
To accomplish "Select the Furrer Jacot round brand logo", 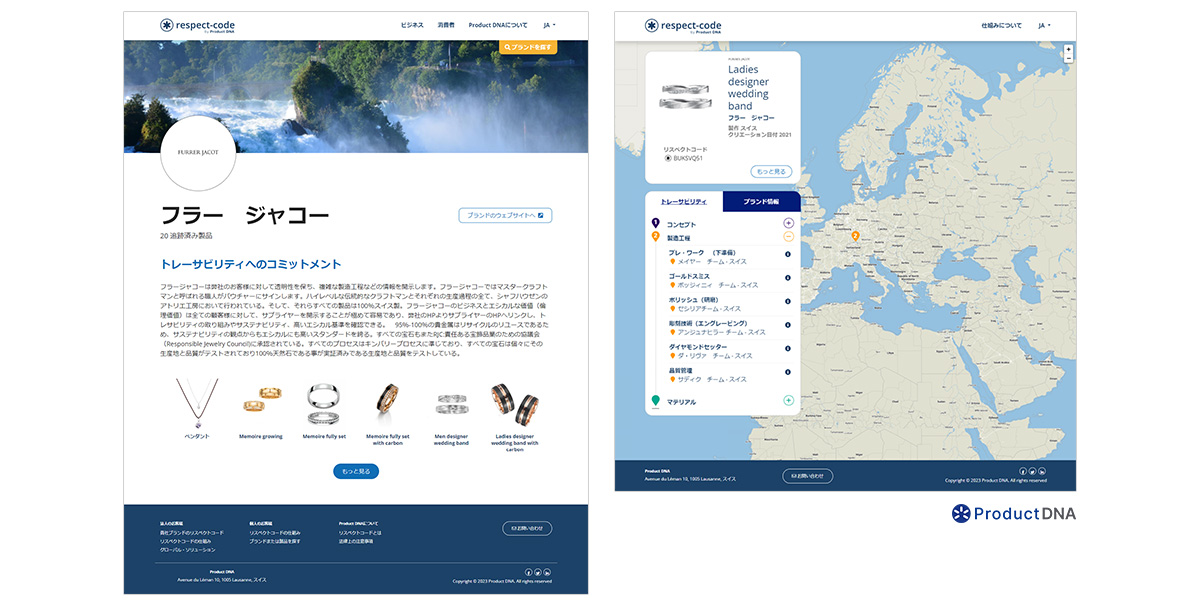I will click(198, 153).
